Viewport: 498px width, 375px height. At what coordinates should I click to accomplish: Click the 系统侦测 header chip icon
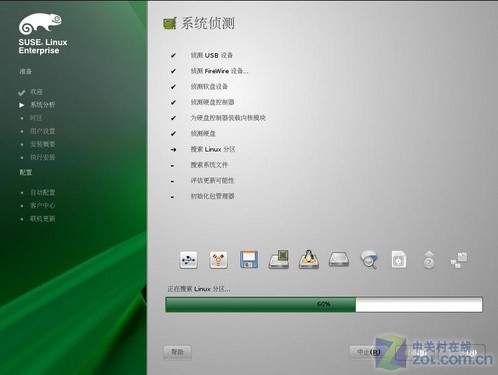pyautogui.click(x=169, y=23)
